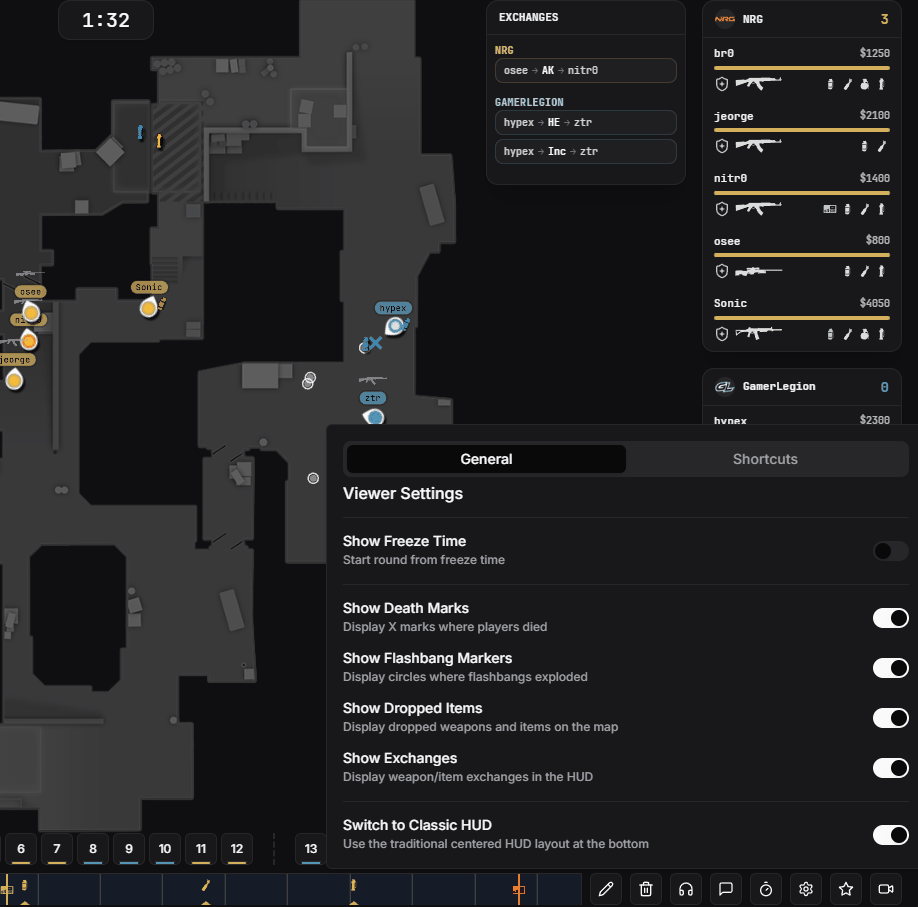Jump to round 13
918x907 pixels.
pyautogui.click(x=311, y=849)
